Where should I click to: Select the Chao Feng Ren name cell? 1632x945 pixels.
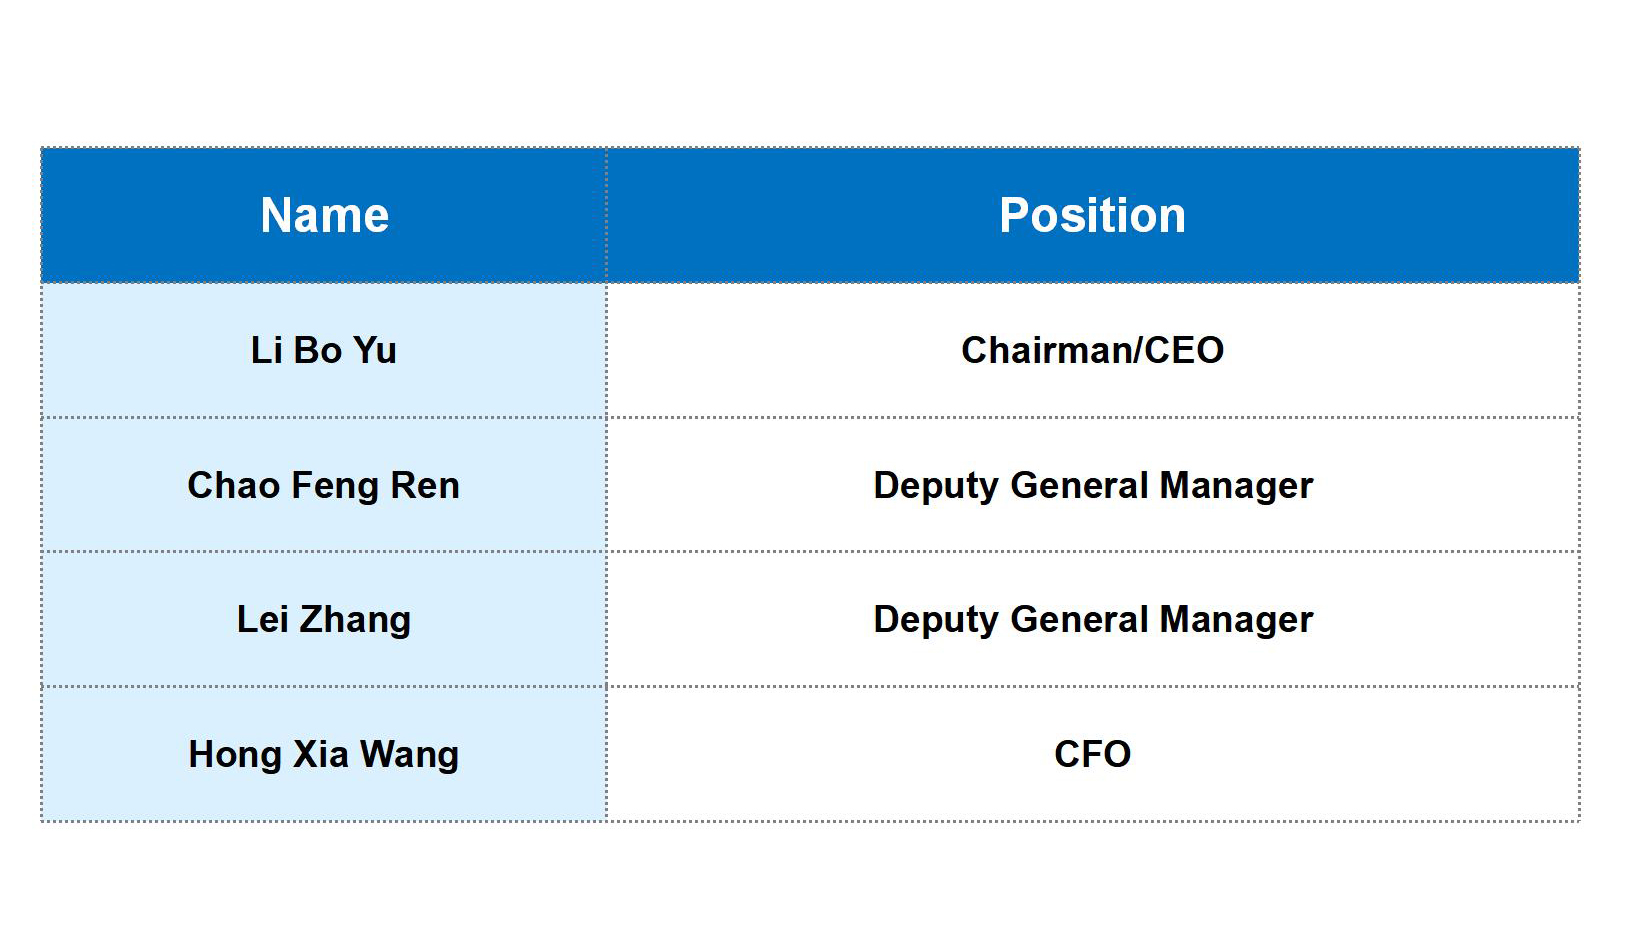click(x=324, y=486)
